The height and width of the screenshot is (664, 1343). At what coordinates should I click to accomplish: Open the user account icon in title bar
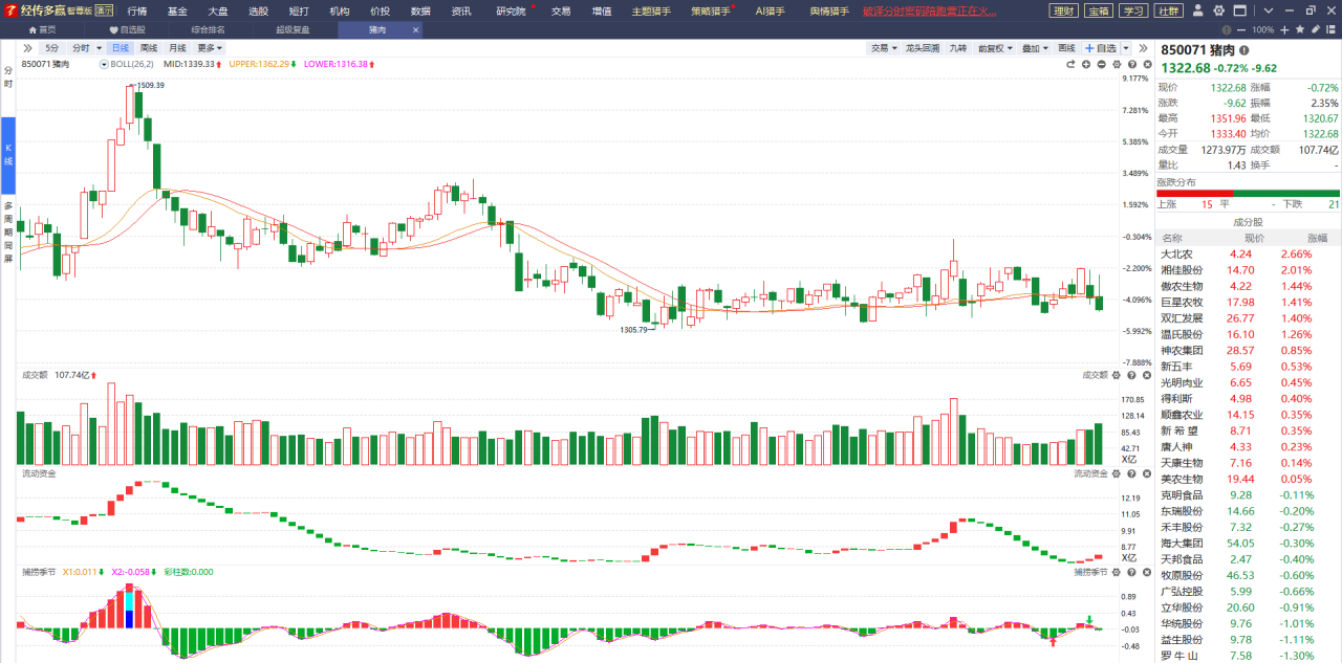point(1203,11)
